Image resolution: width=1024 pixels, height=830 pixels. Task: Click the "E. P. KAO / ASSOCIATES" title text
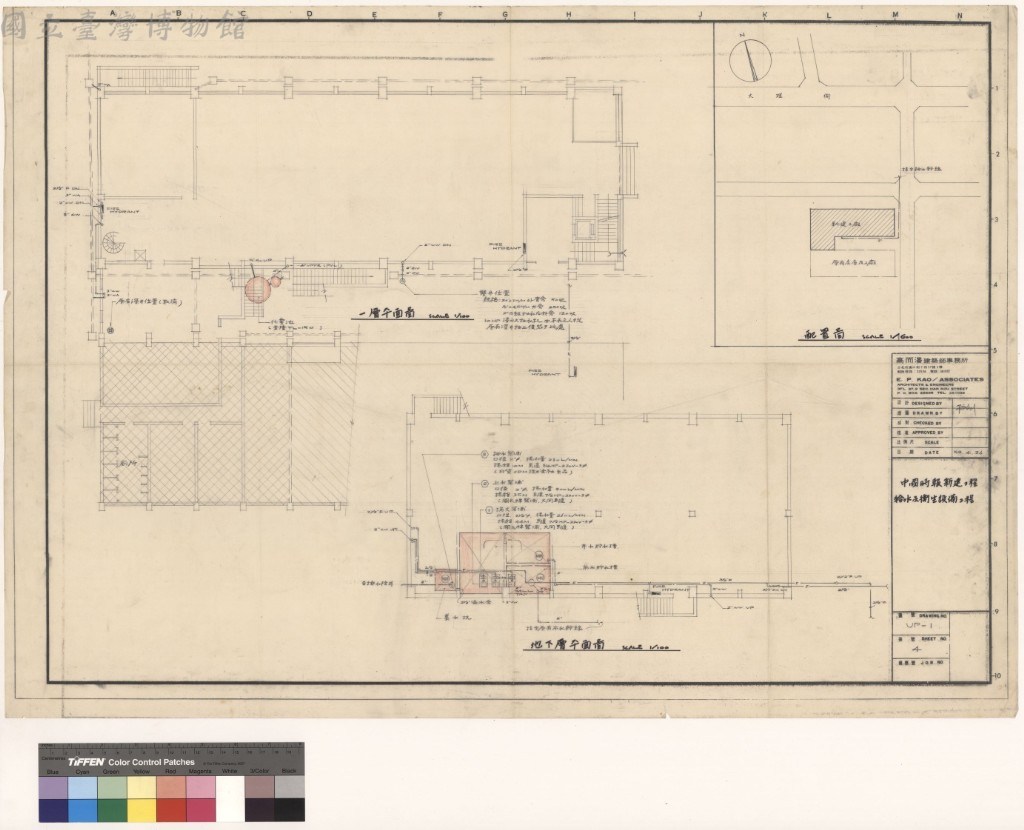pos(939,379)
